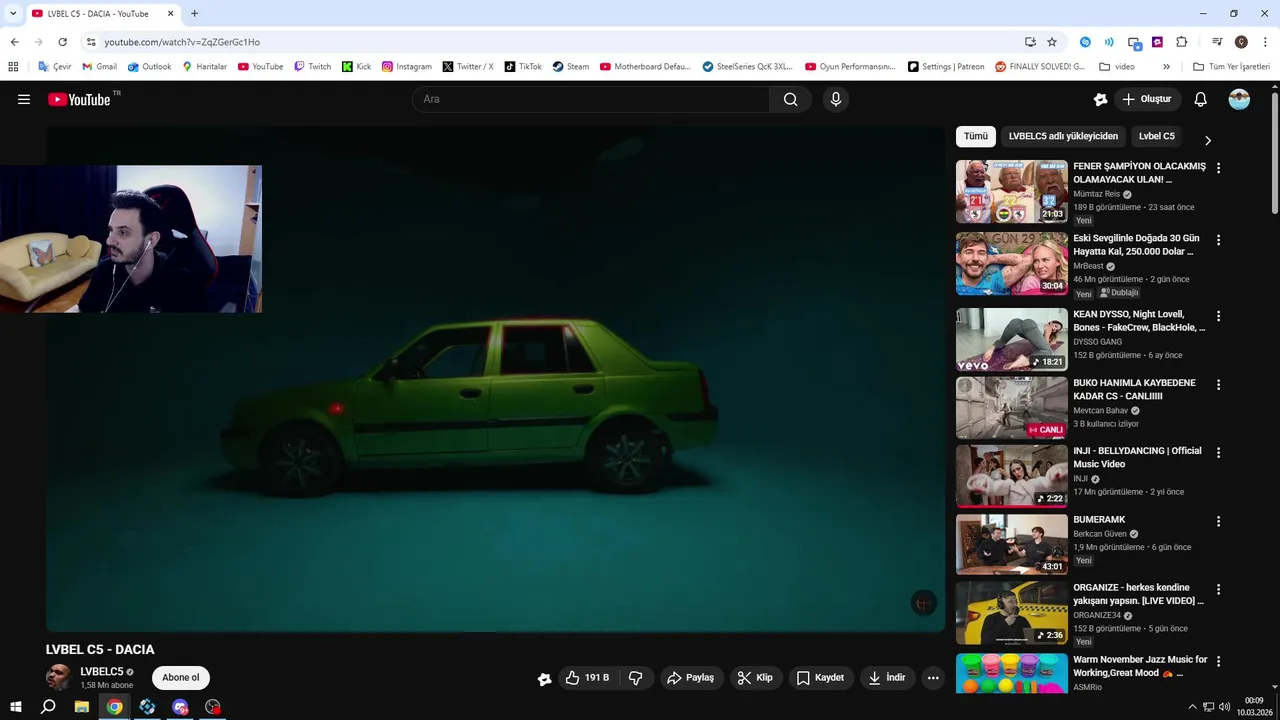
Task: Open Discord from the taskbar
Action: pyautogui.click(x=180, y=707)
